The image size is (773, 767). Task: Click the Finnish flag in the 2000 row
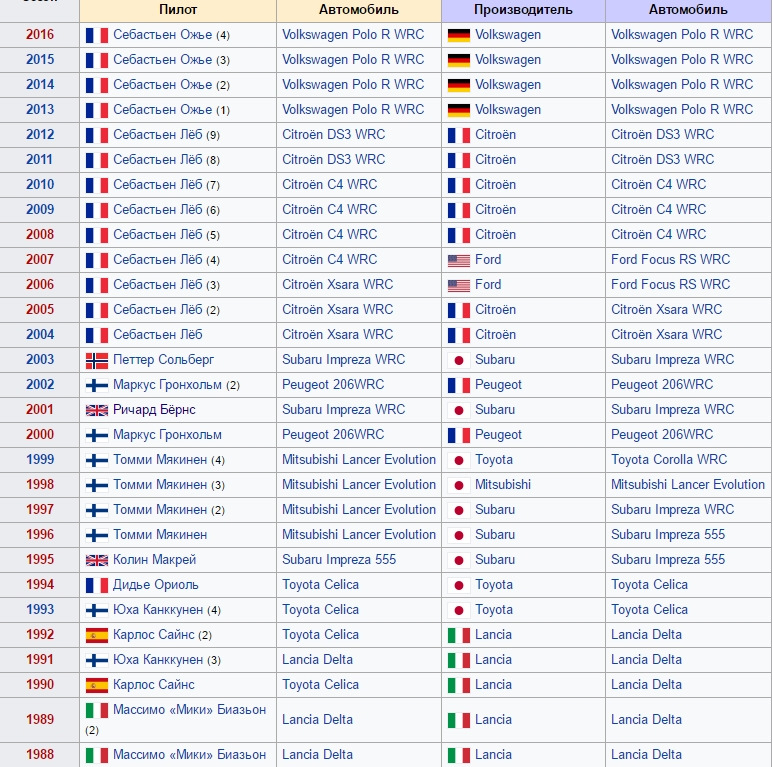coord(97,435)
